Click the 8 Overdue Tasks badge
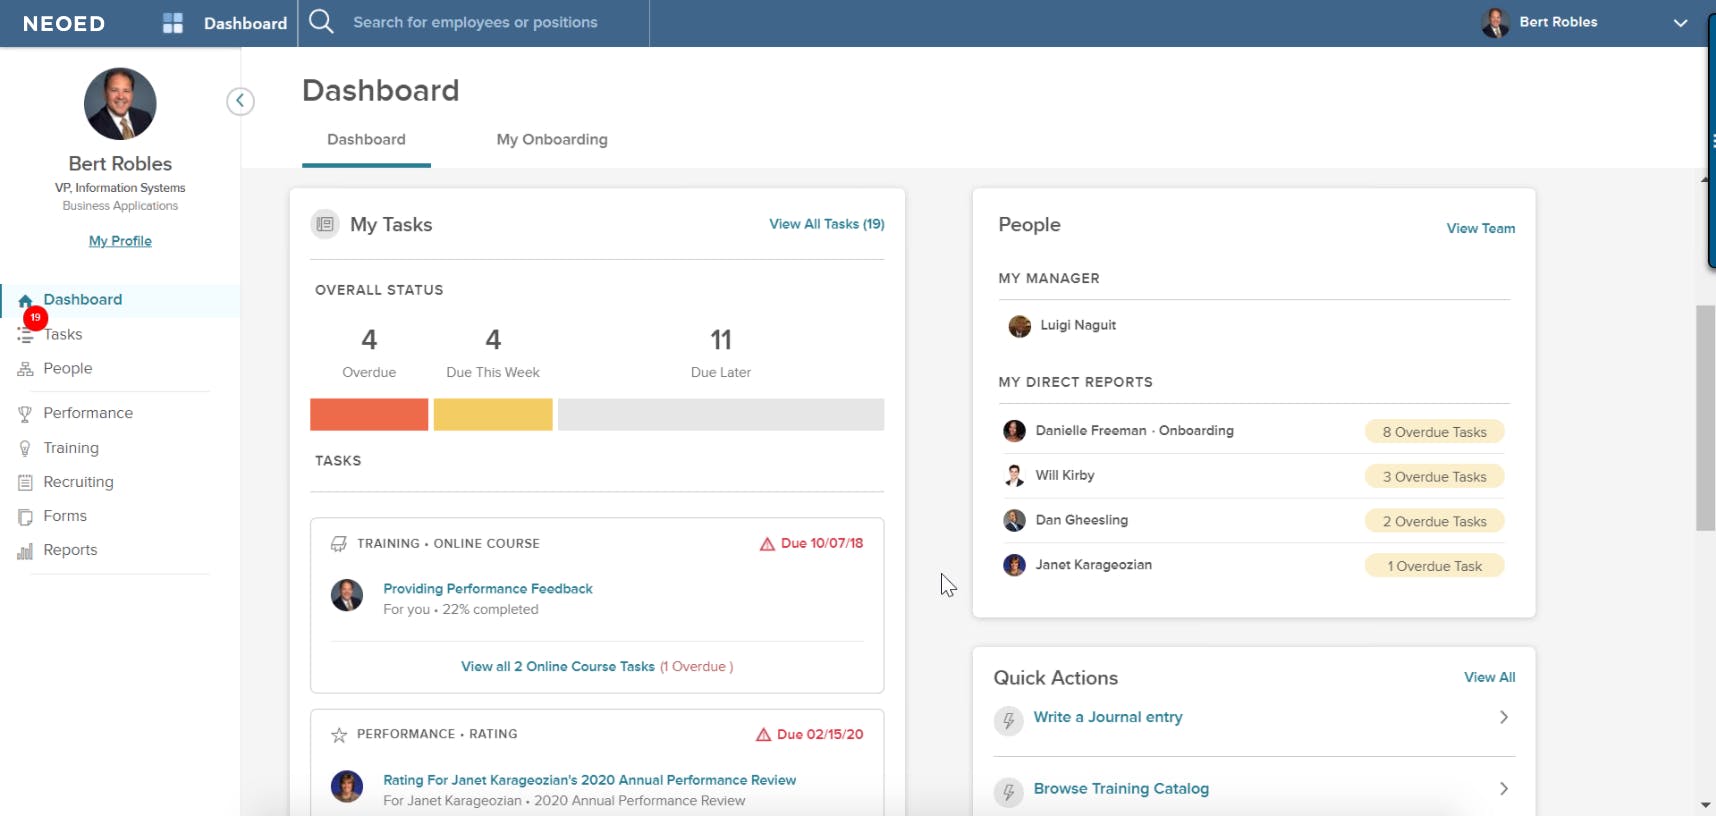 (1434, 432)
